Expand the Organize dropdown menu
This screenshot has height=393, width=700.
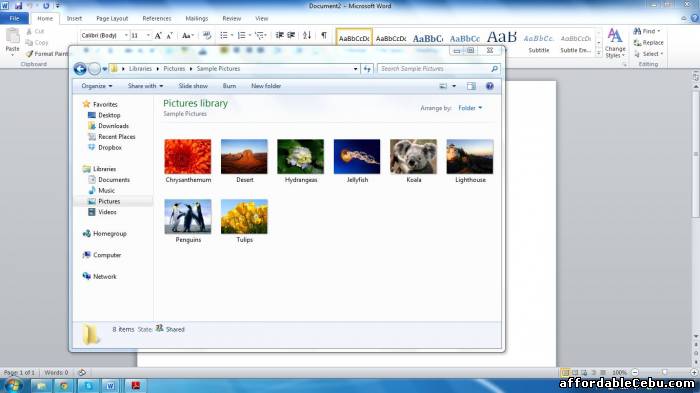tap(96, 86)
